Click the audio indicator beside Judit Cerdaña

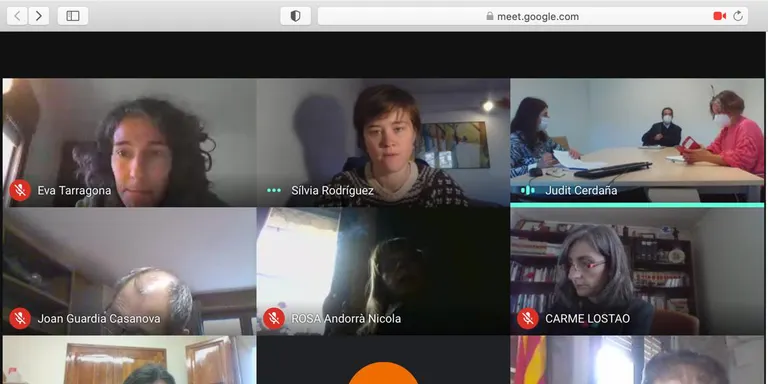(x=528, y=191)
